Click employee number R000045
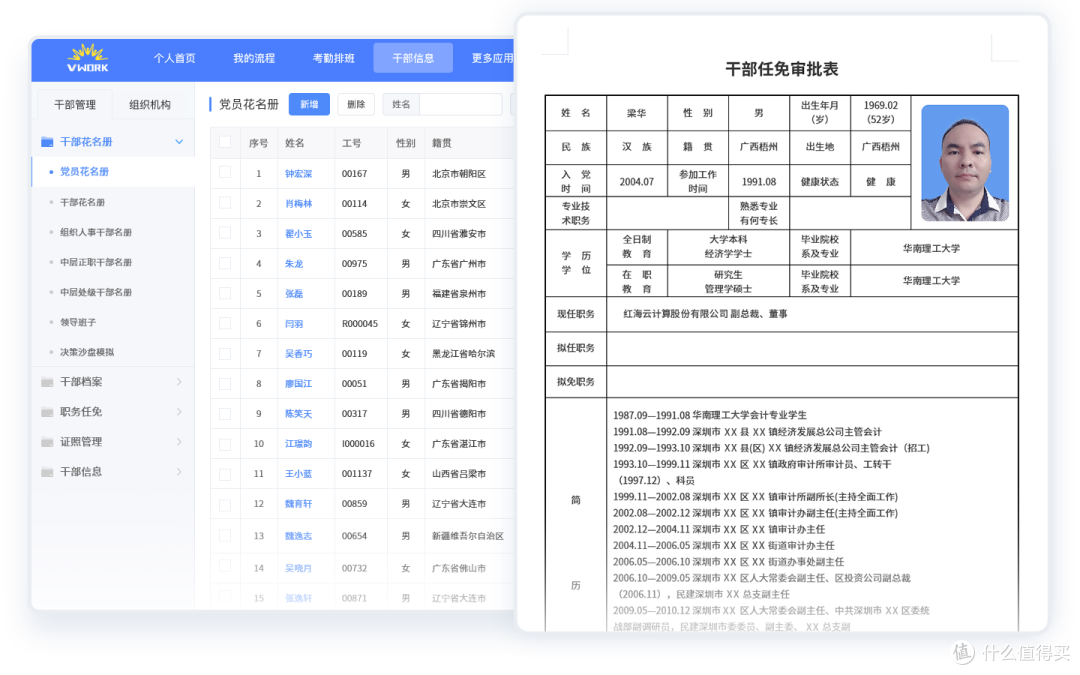Screen dimensions: 1080x675 (x=360, y=324)
